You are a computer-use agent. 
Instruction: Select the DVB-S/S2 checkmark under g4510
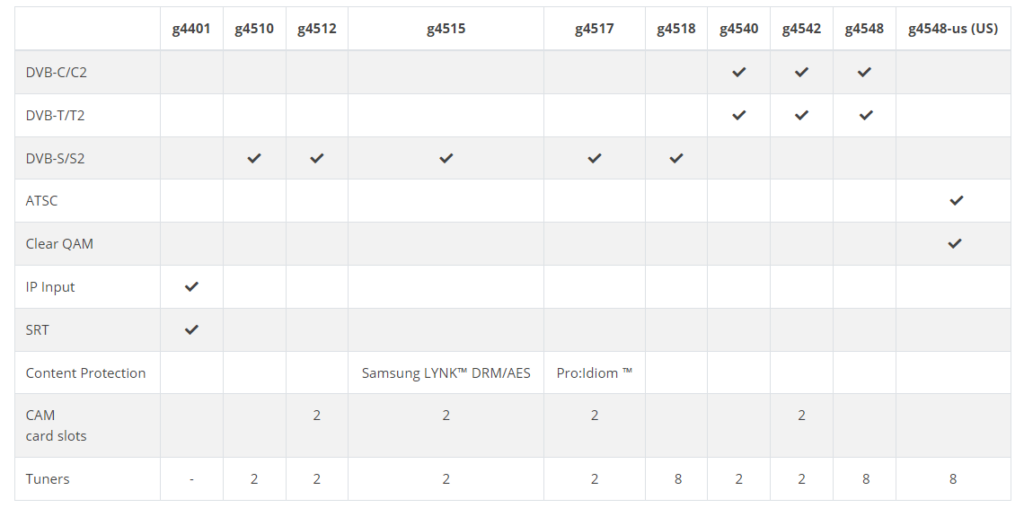click(x=254, y=158)
